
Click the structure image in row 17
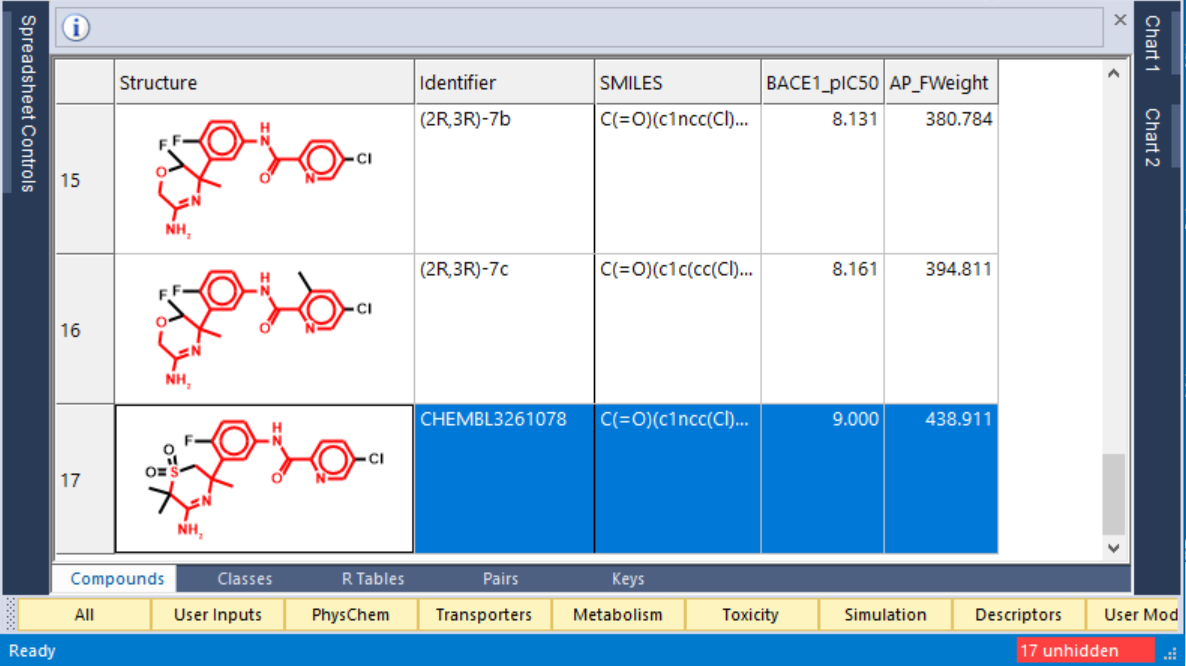coord(264,479)
